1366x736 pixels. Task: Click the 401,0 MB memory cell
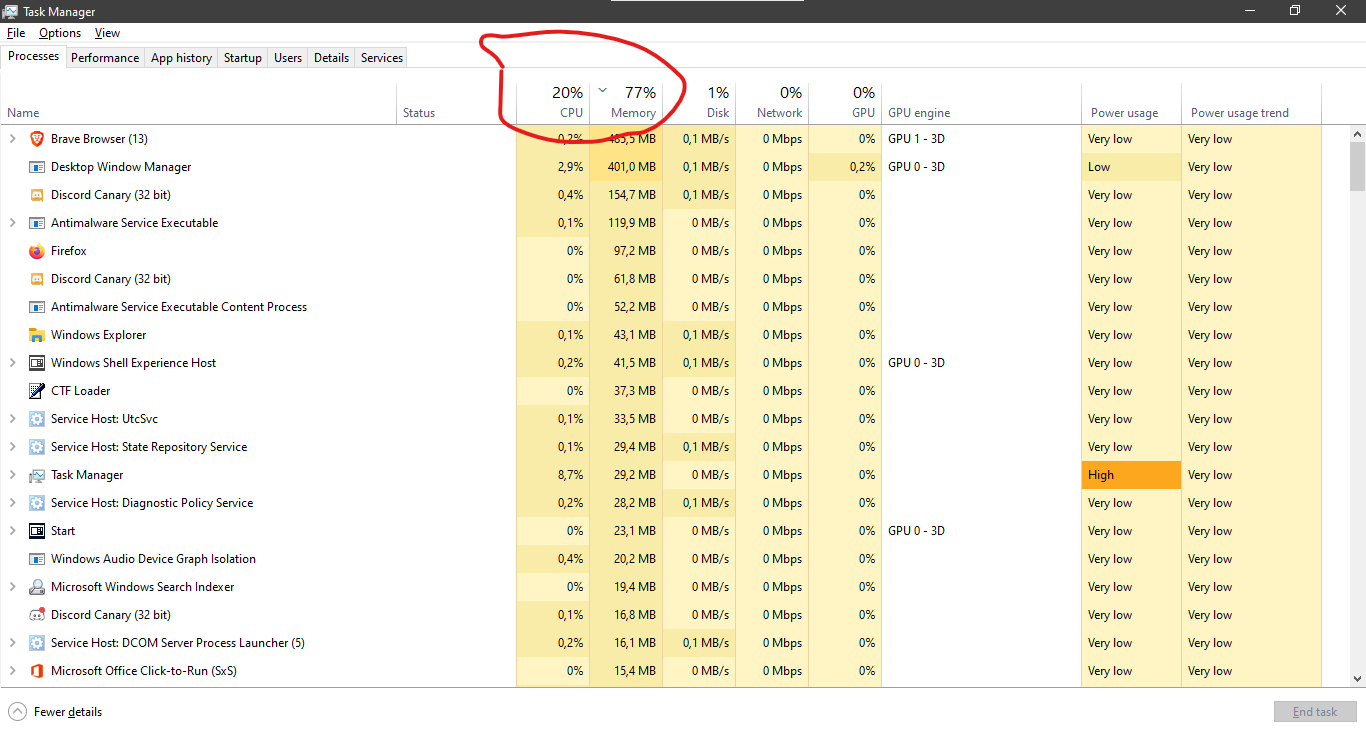pos(626,167)
